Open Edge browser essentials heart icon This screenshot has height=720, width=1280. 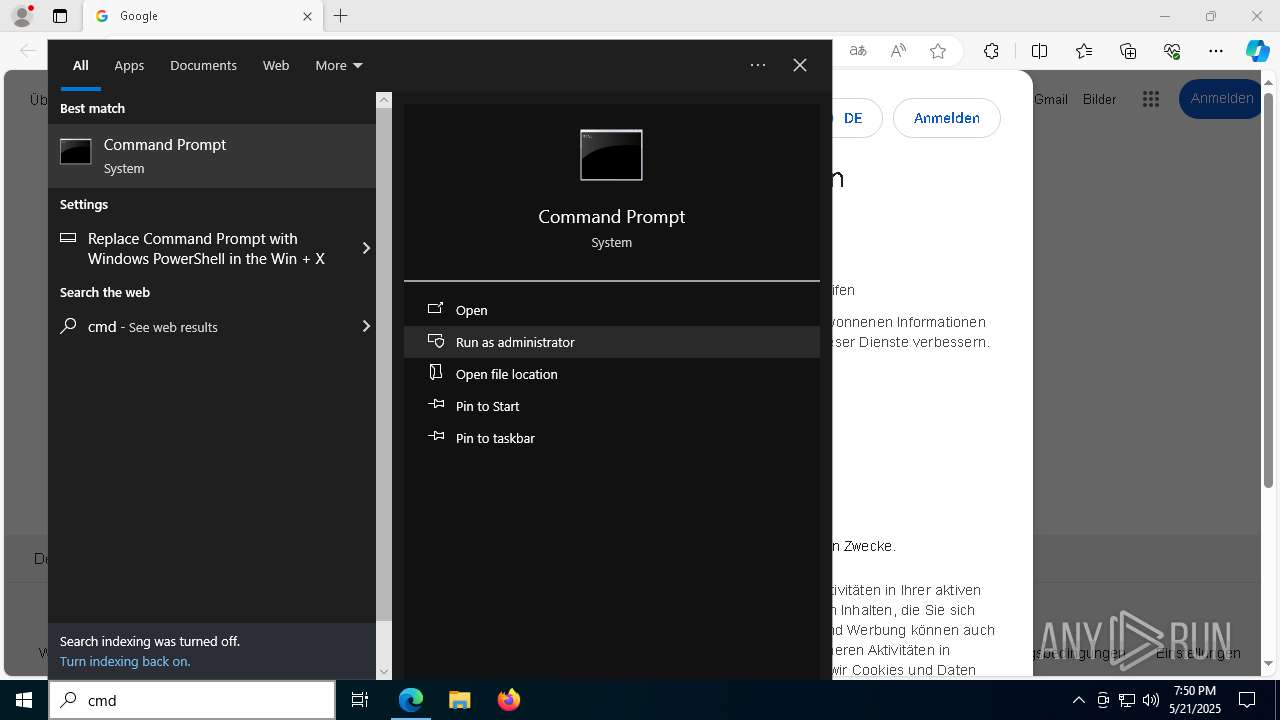1172,51
